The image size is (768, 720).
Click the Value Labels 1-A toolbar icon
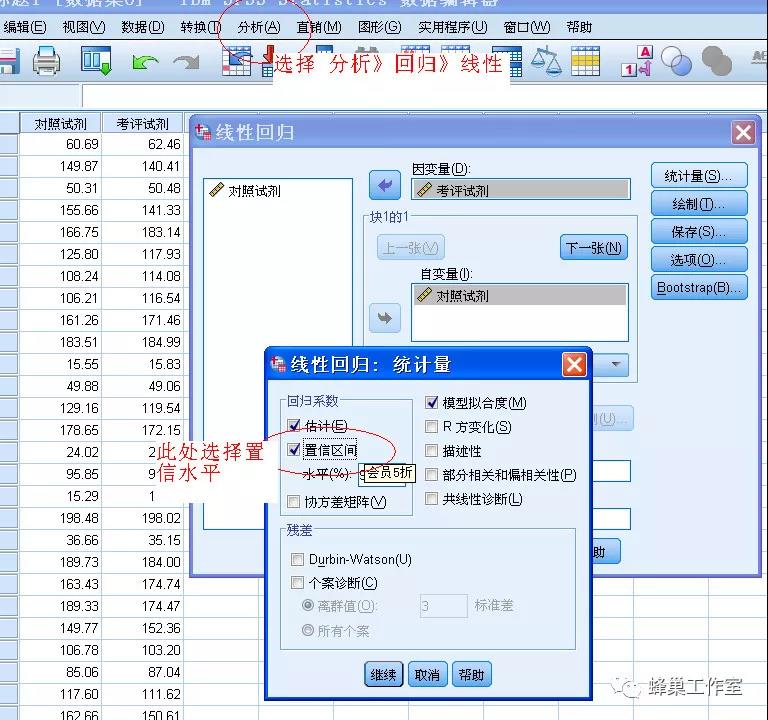tap(637, 62)
